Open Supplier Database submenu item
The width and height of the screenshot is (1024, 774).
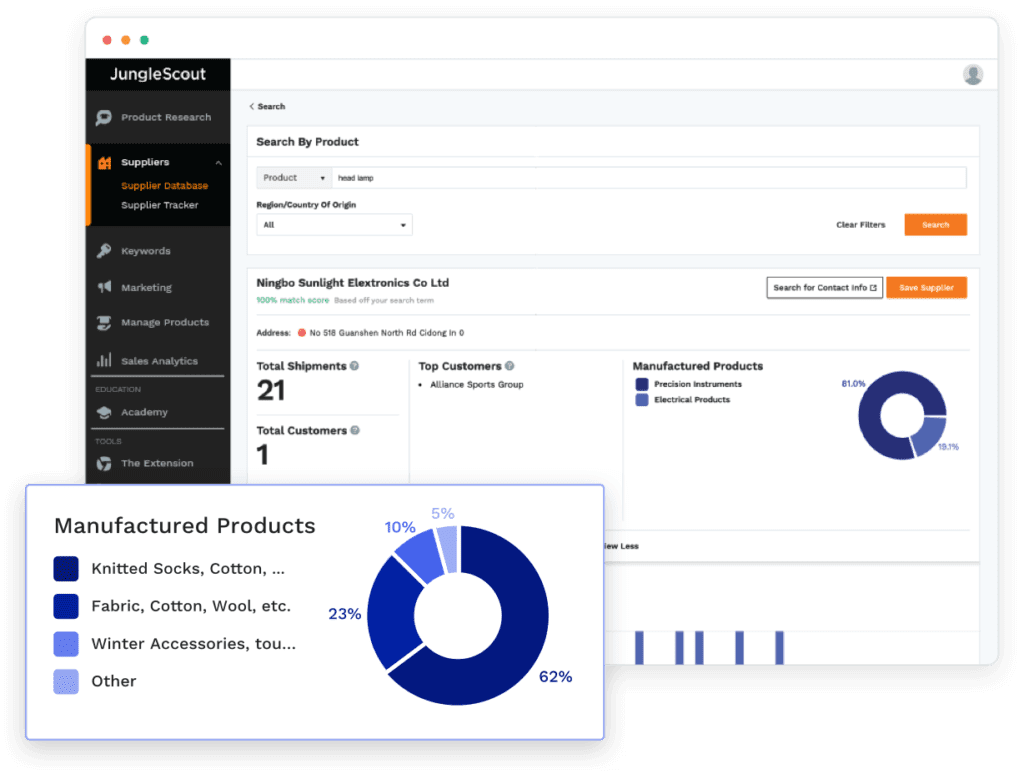tap(164, 186)
